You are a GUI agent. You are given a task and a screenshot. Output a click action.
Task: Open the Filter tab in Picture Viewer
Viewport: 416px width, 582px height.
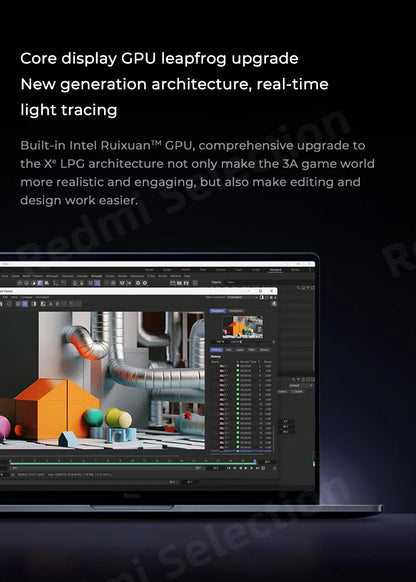(x=252, y=350)
